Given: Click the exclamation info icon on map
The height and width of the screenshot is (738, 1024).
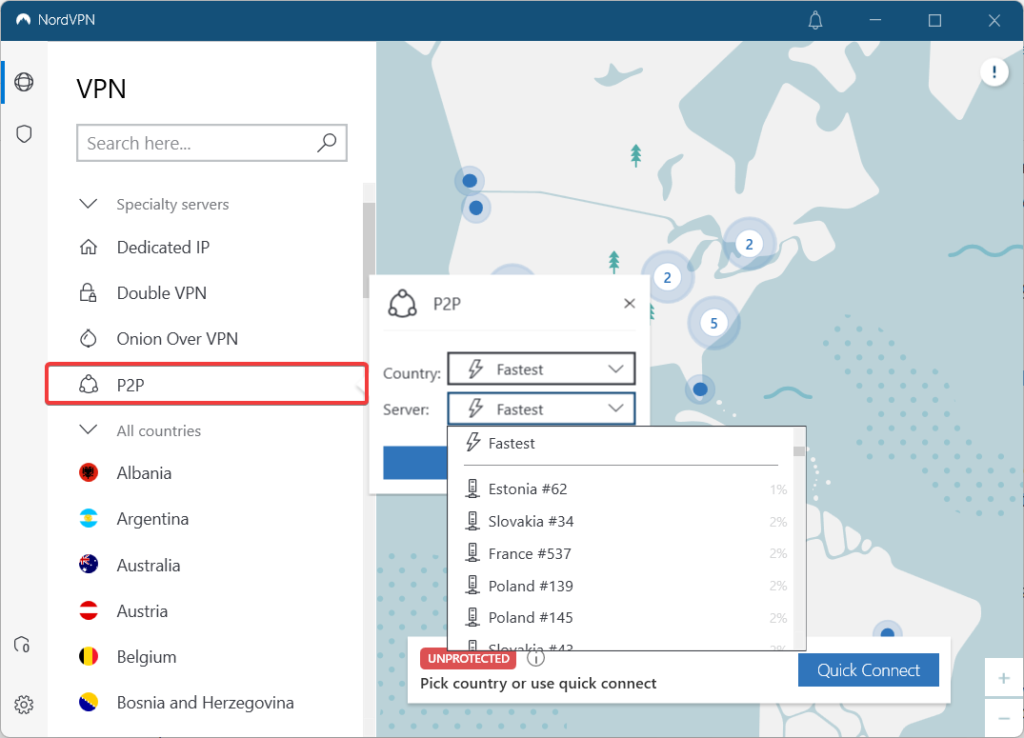Looking at the screenshot, I should coord(994,71).
